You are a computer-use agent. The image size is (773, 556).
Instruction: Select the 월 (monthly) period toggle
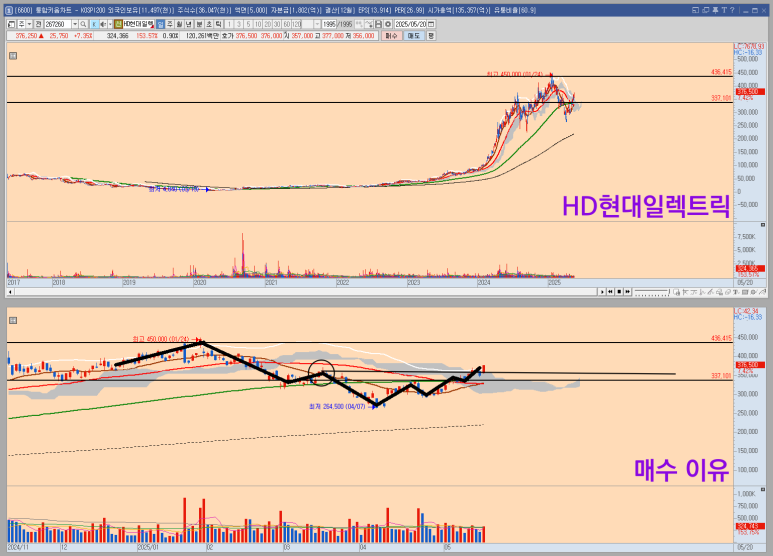(179, 24)
